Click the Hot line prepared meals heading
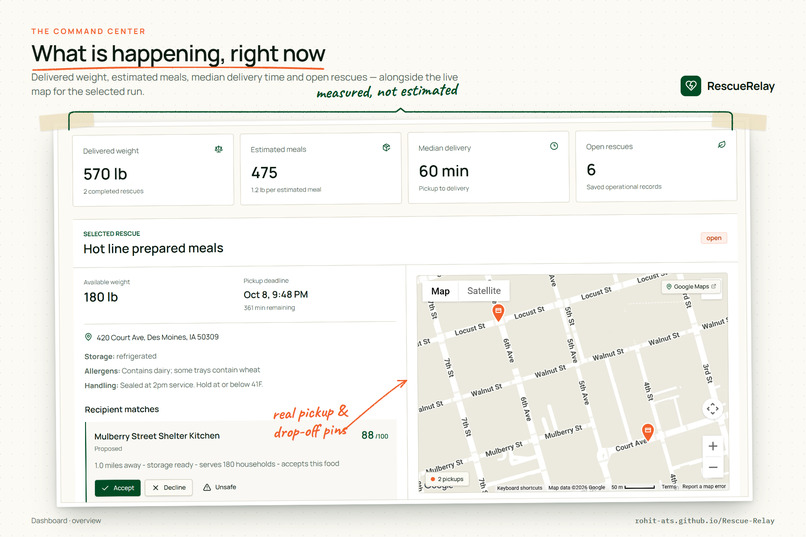806x537 pixels. (x=153, y=249)
